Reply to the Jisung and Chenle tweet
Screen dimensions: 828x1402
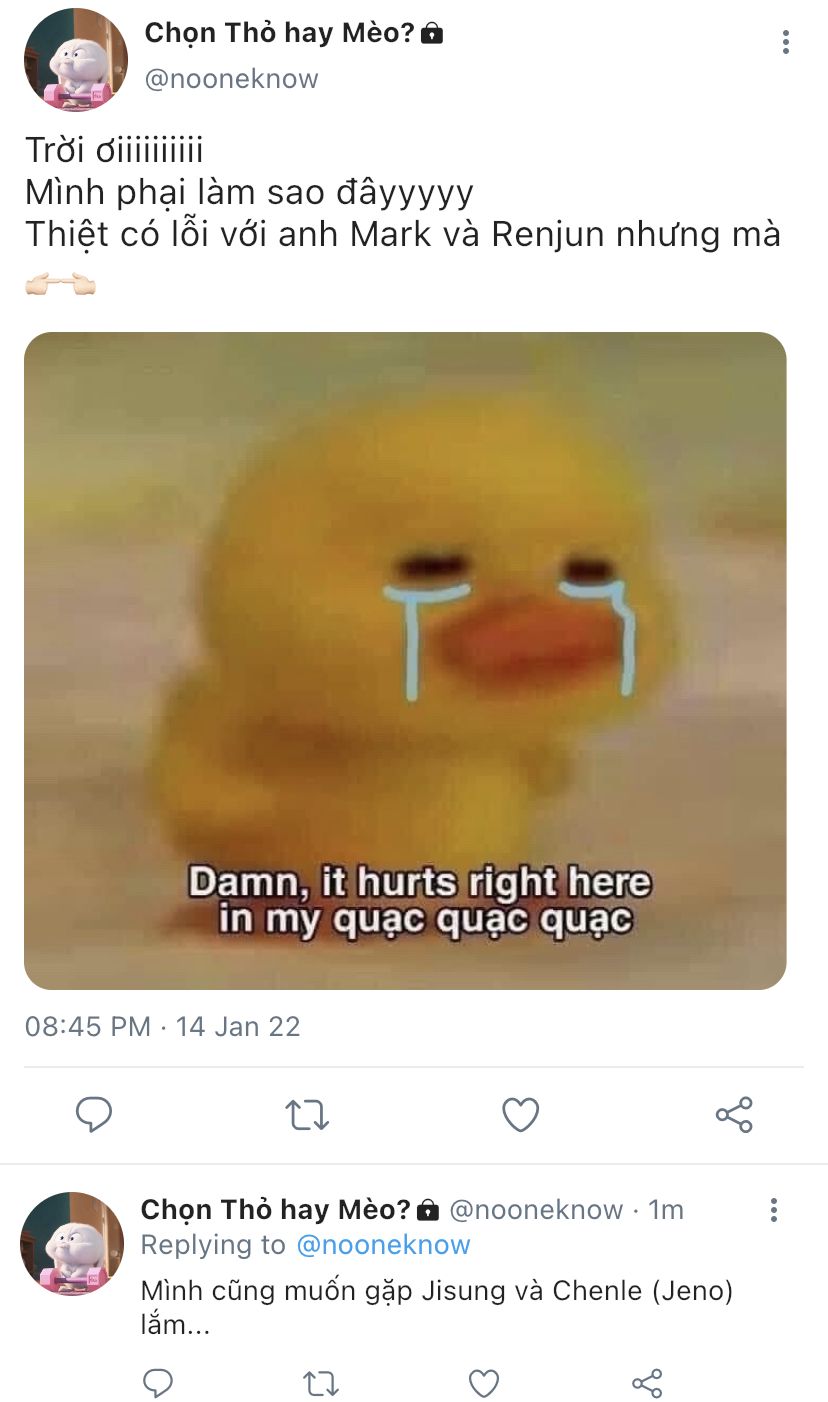coord(158,1383)
